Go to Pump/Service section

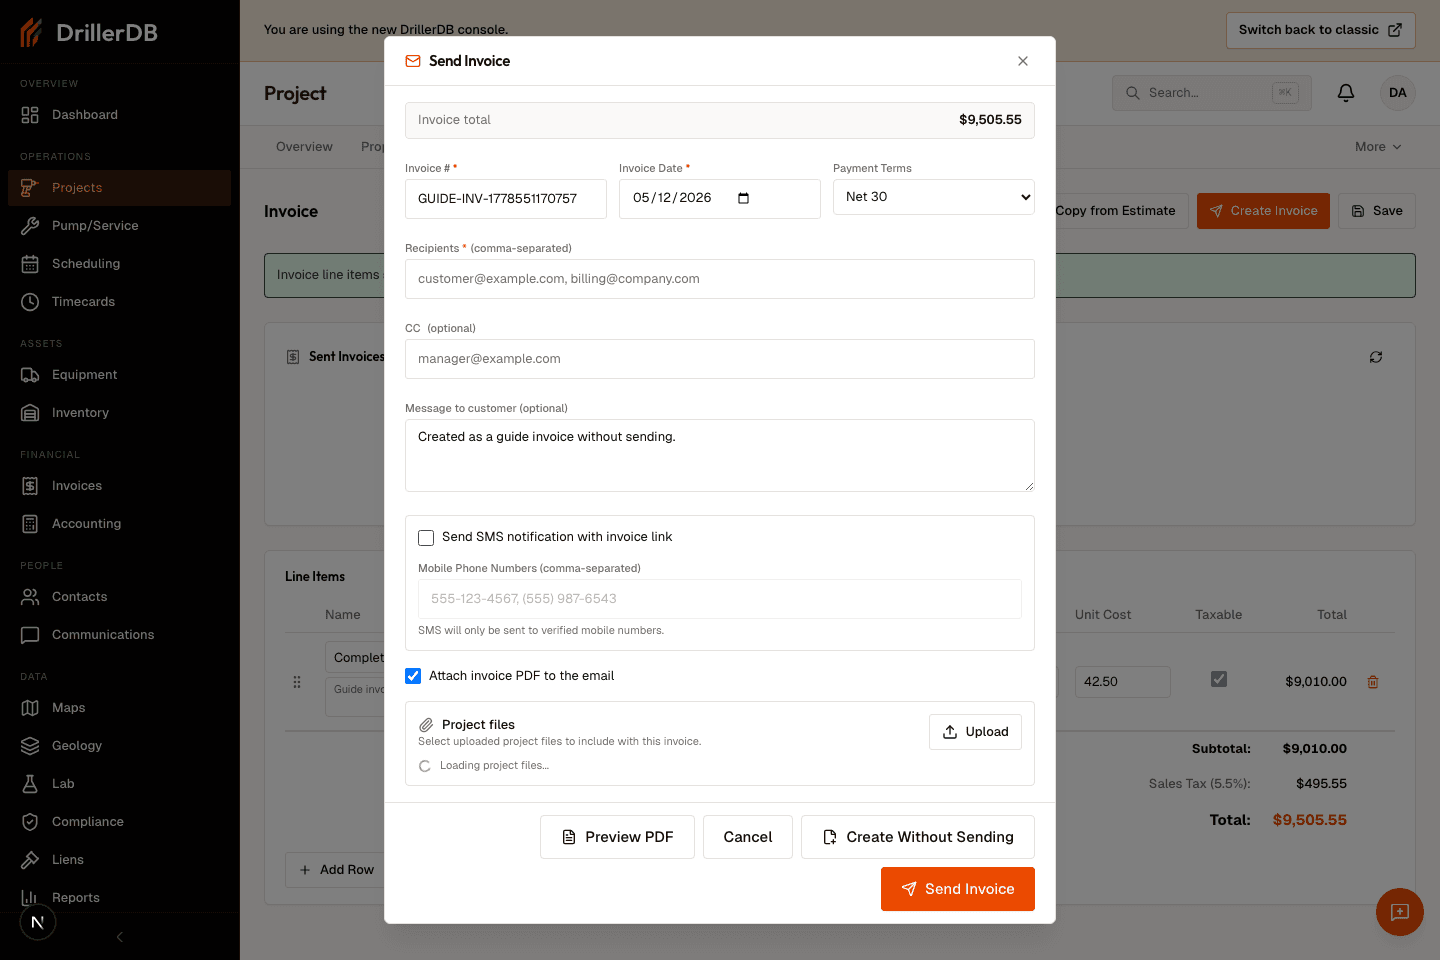tap(119, 226)
